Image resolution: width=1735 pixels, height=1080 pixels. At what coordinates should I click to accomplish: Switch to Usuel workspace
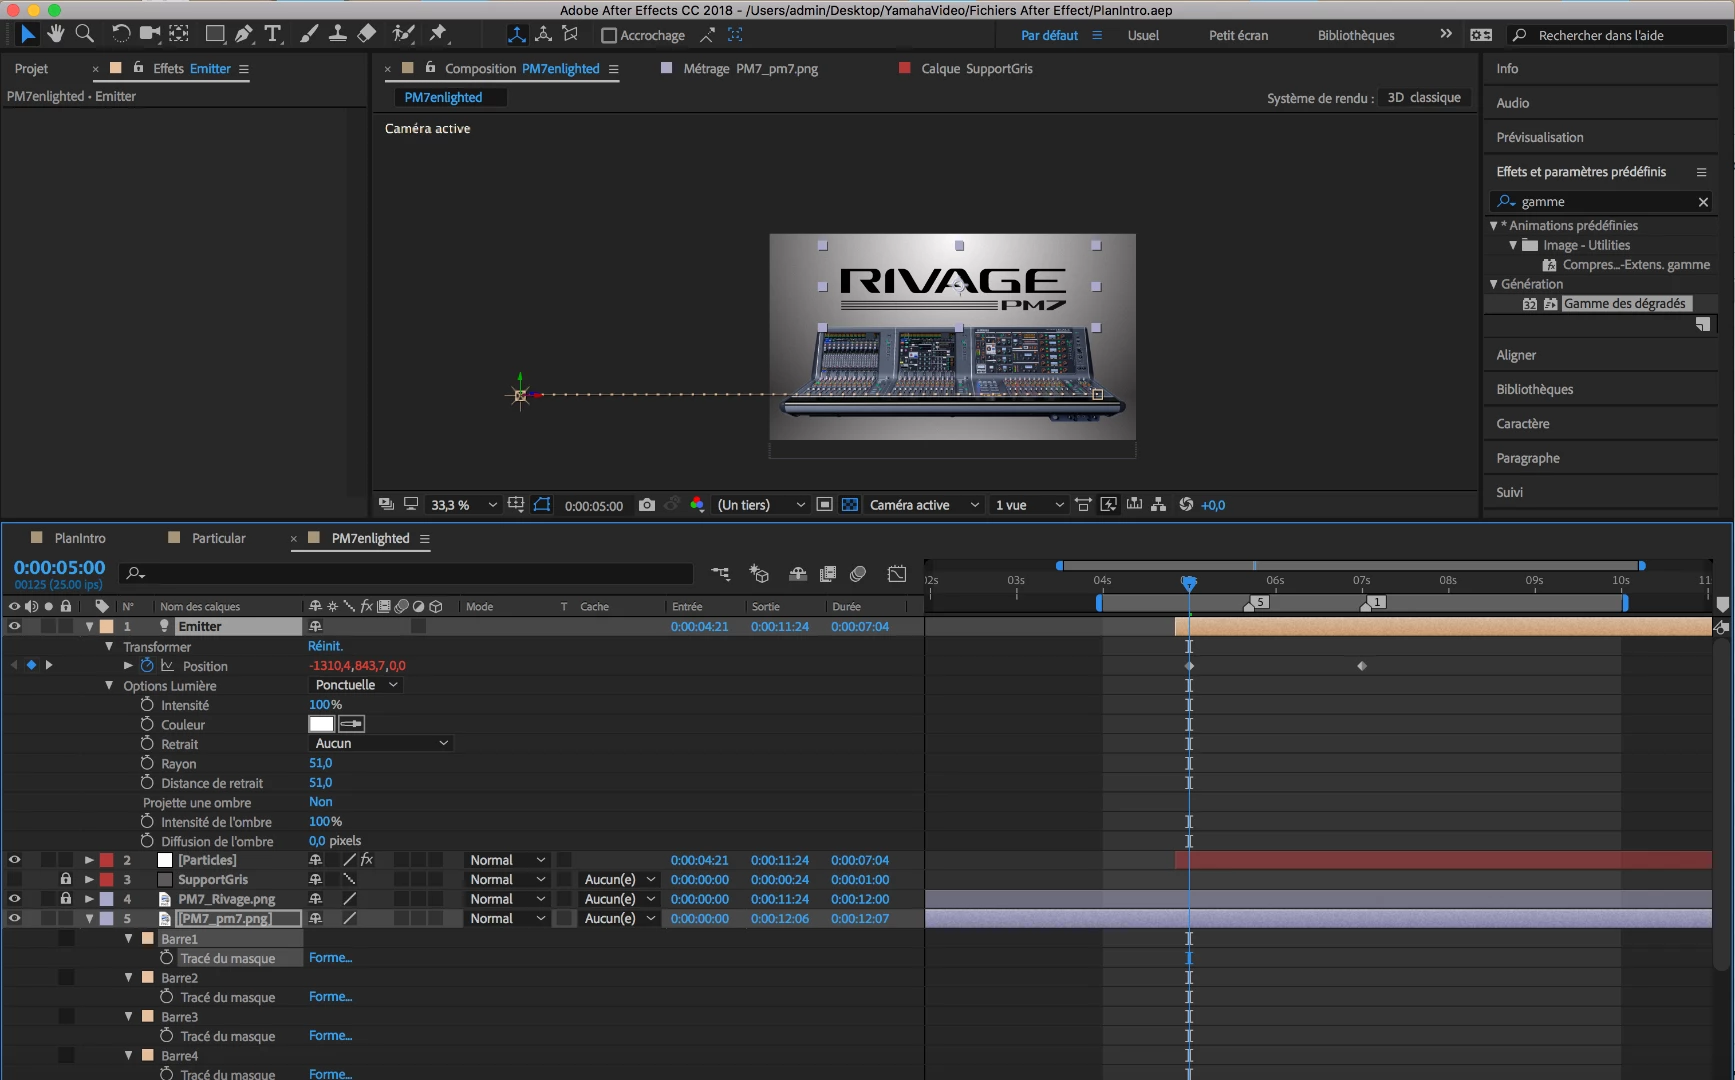(1143, 35)
